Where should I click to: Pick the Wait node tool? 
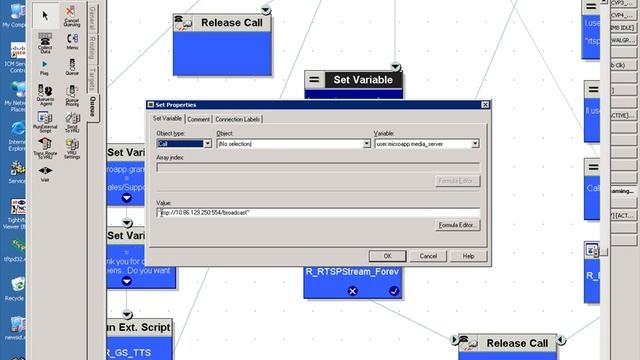coord(45,173)
